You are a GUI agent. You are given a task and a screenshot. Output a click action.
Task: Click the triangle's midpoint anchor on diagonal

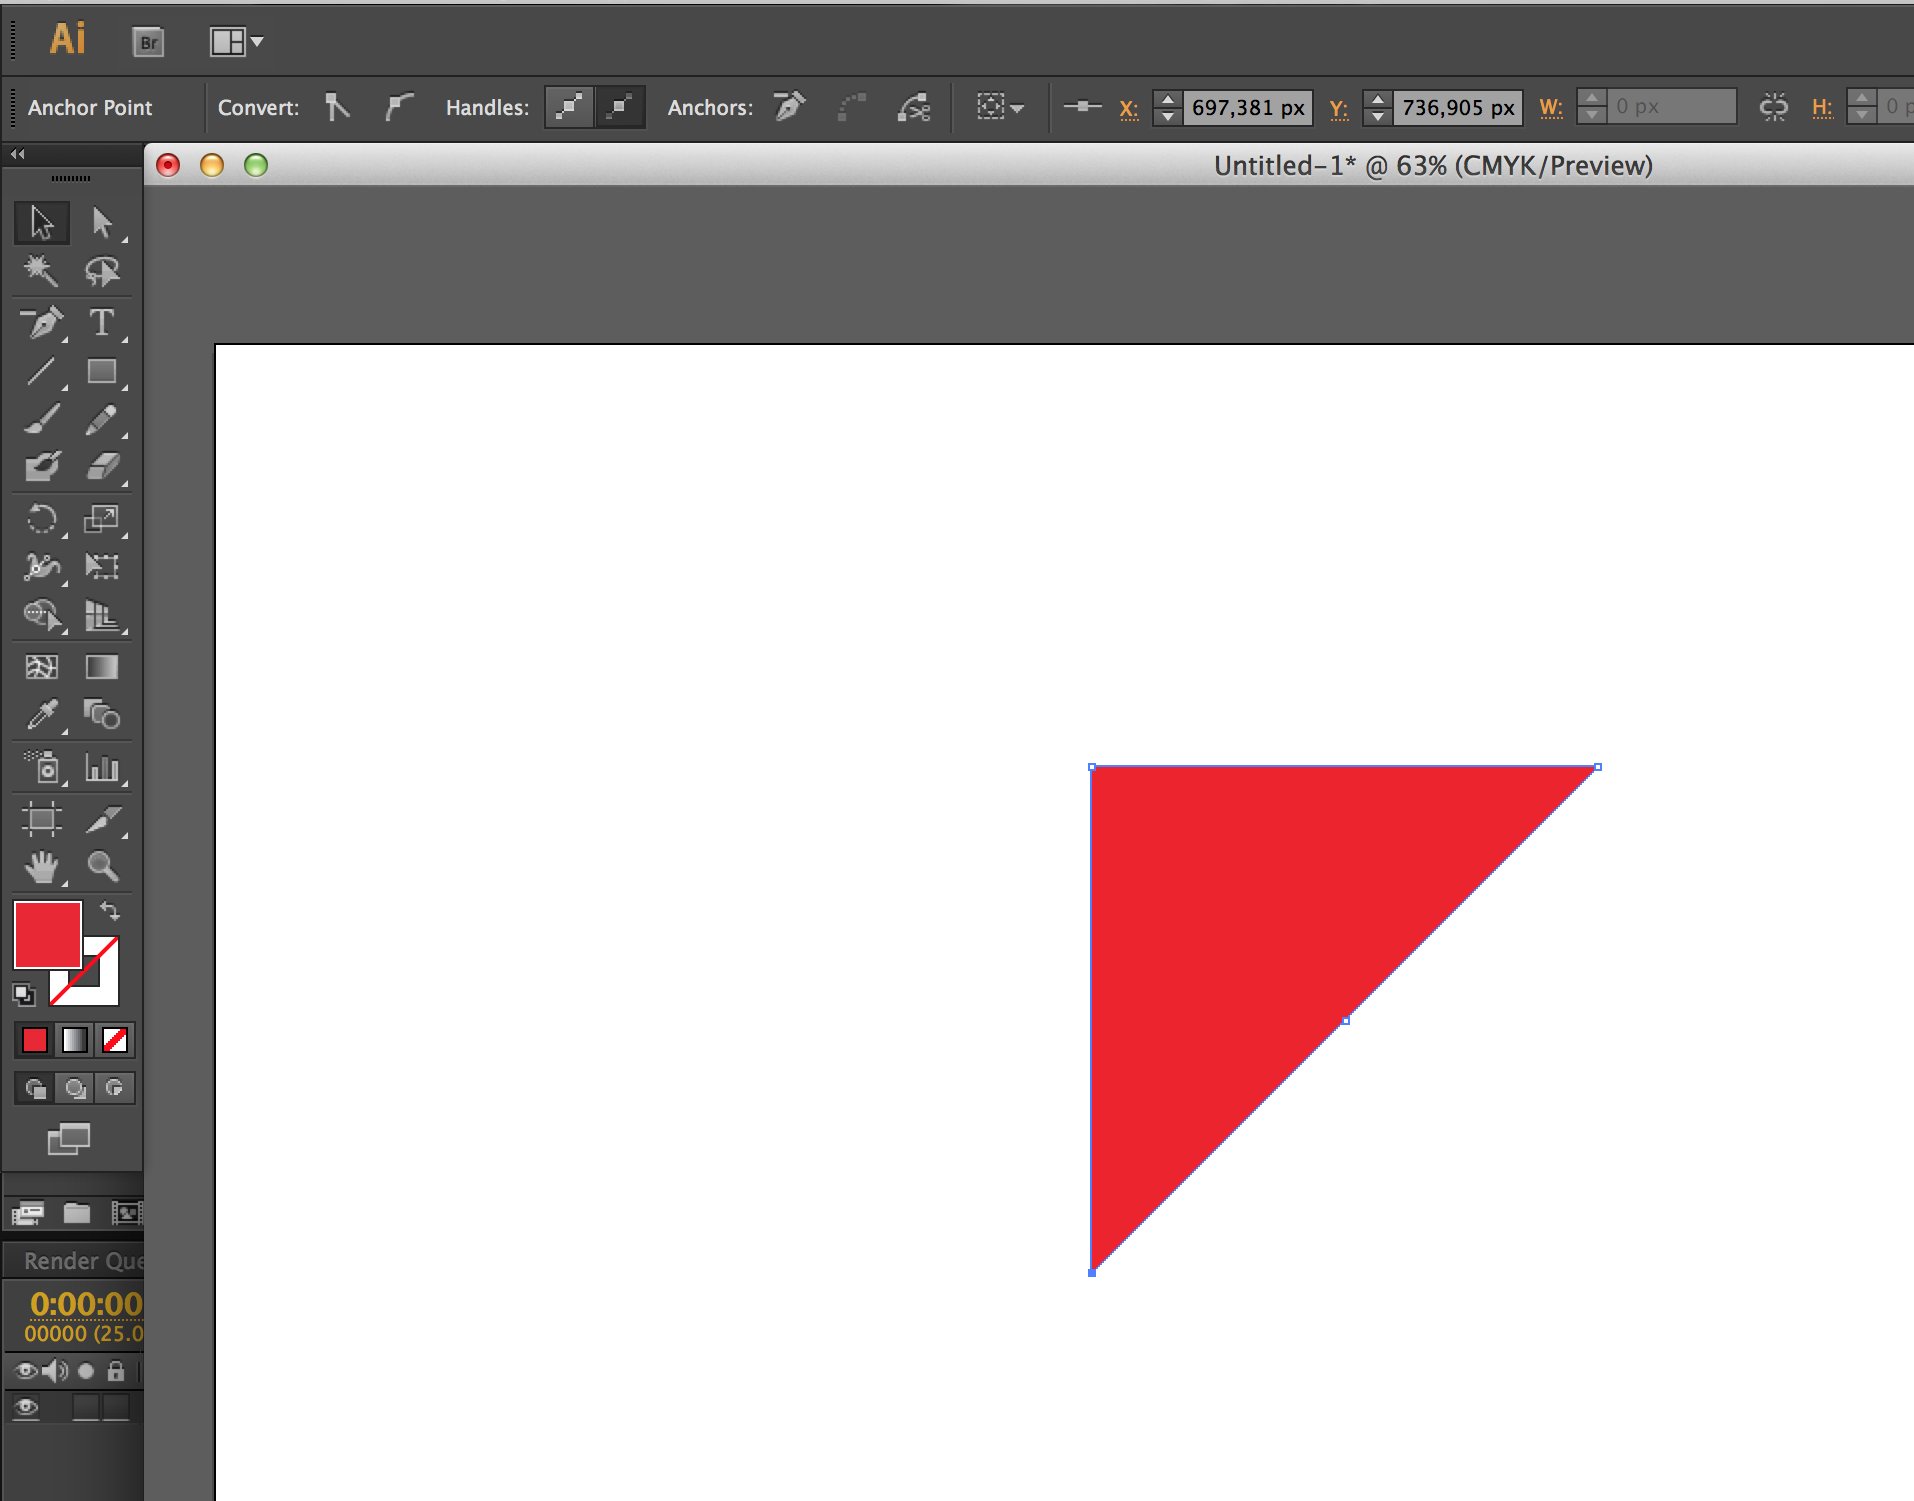coord(1346,1020)
